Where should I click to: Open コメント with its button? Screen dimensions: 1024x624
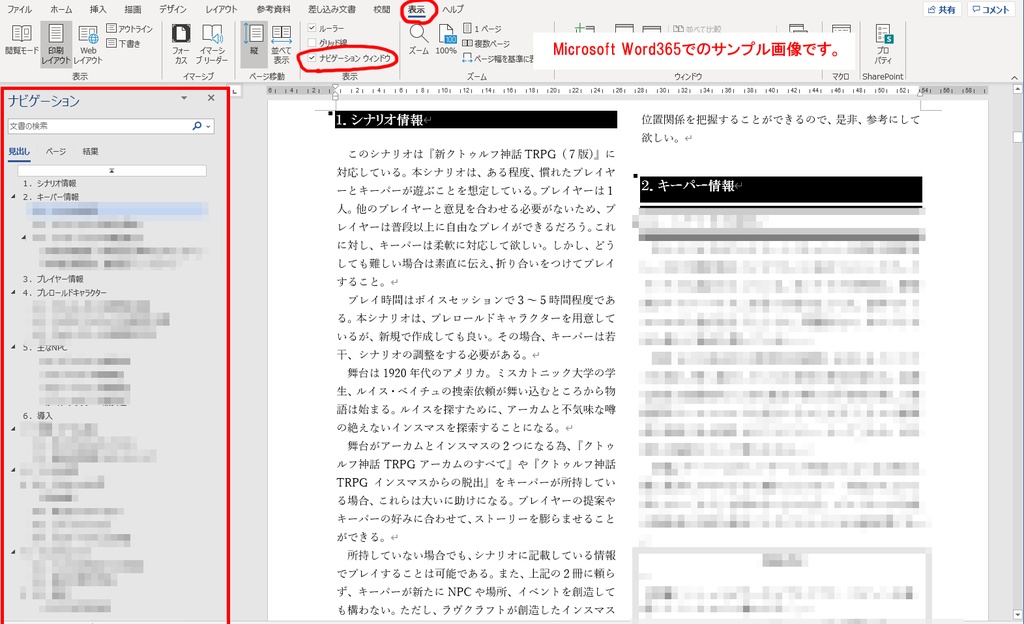click(990, 9)
